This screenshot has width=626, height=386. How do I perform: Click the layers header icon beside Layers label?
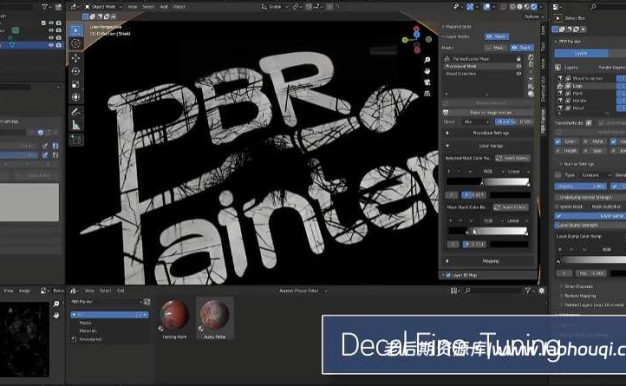tap(558, 67)
